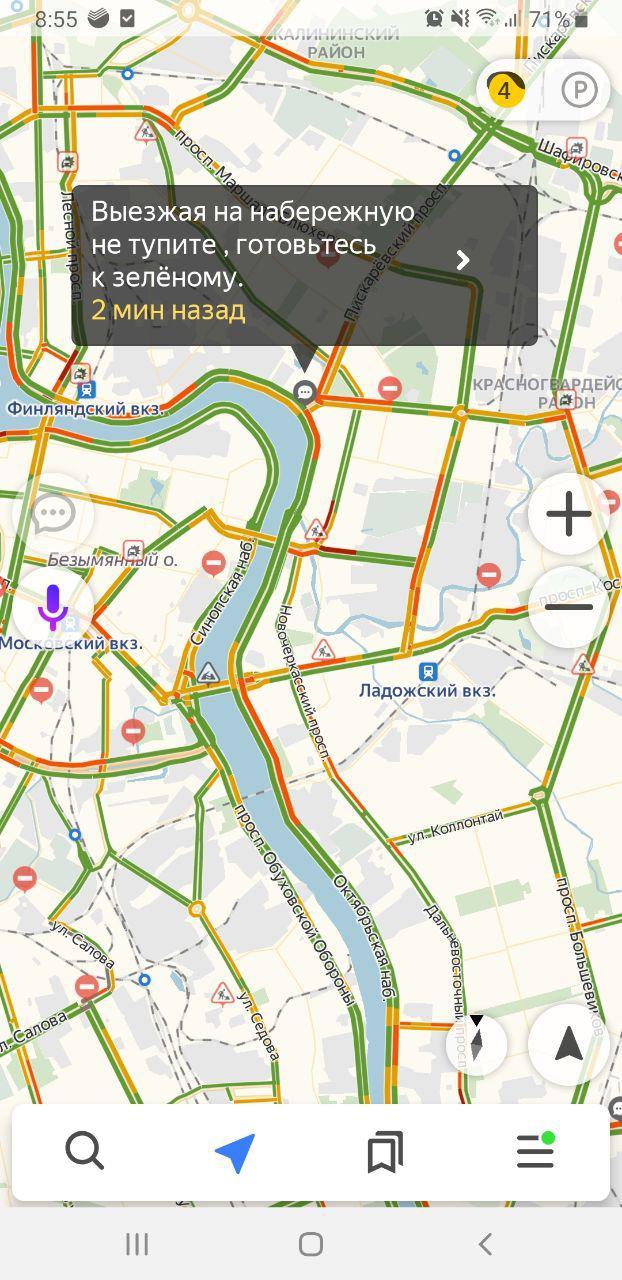Screen dimensions: 622x1280
Task: Center the map on my location arrow
Action: coord(568,1044)
